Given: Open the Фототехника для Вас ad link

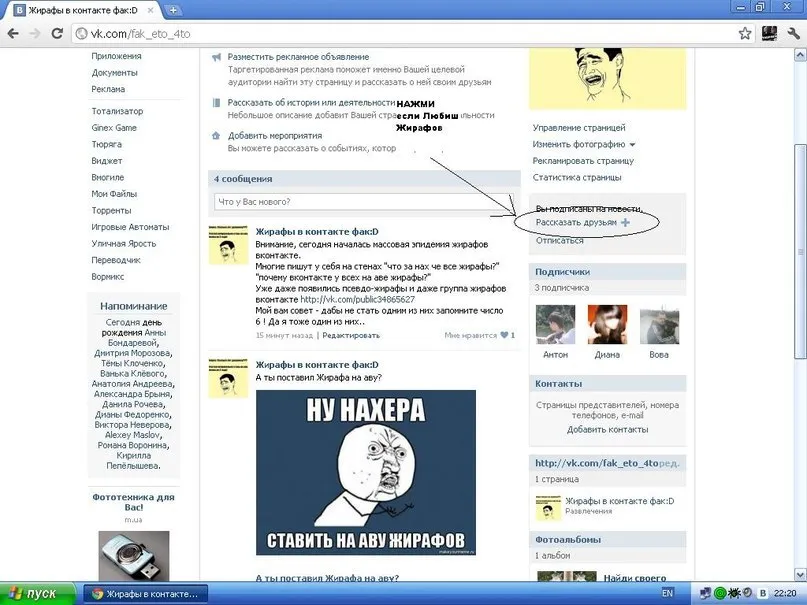Looking at the screenshot, I should [x=133, y=502].
